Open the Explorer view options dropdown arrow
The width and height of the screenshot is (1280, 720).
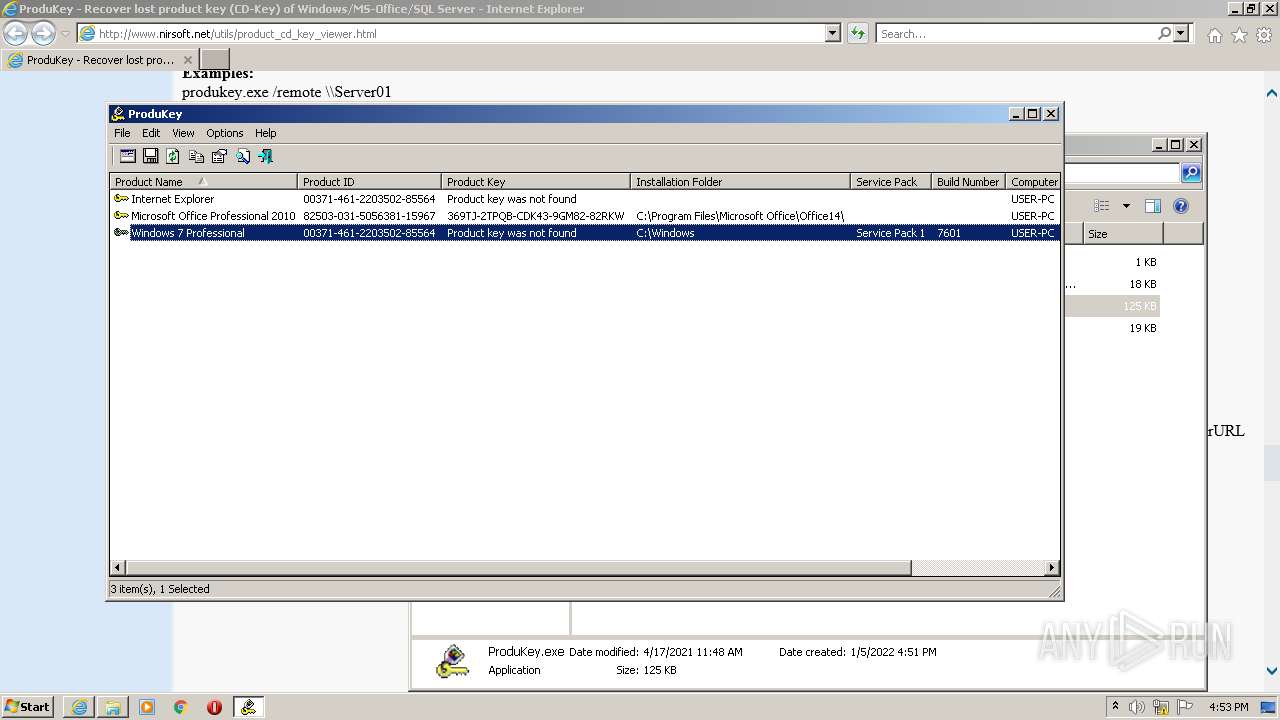(1126, 206)
